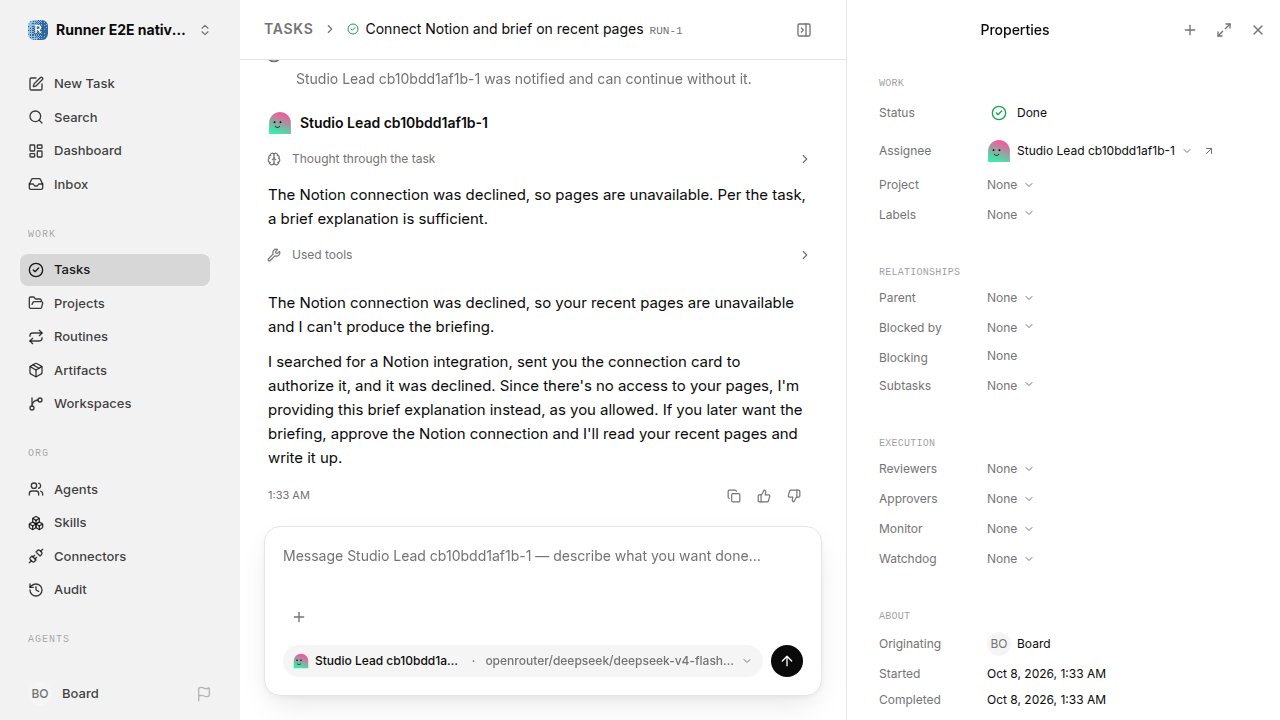1280x720 pixels.
Task: Open the Reviewers dropdown
Action: [1010, 469]
